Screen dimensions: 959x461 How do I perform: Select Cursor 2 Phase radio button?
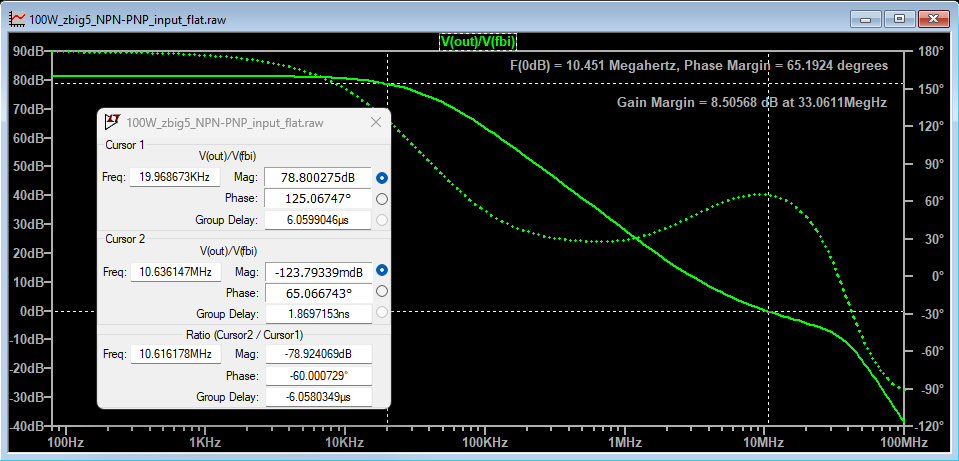(x=382, y=291)
